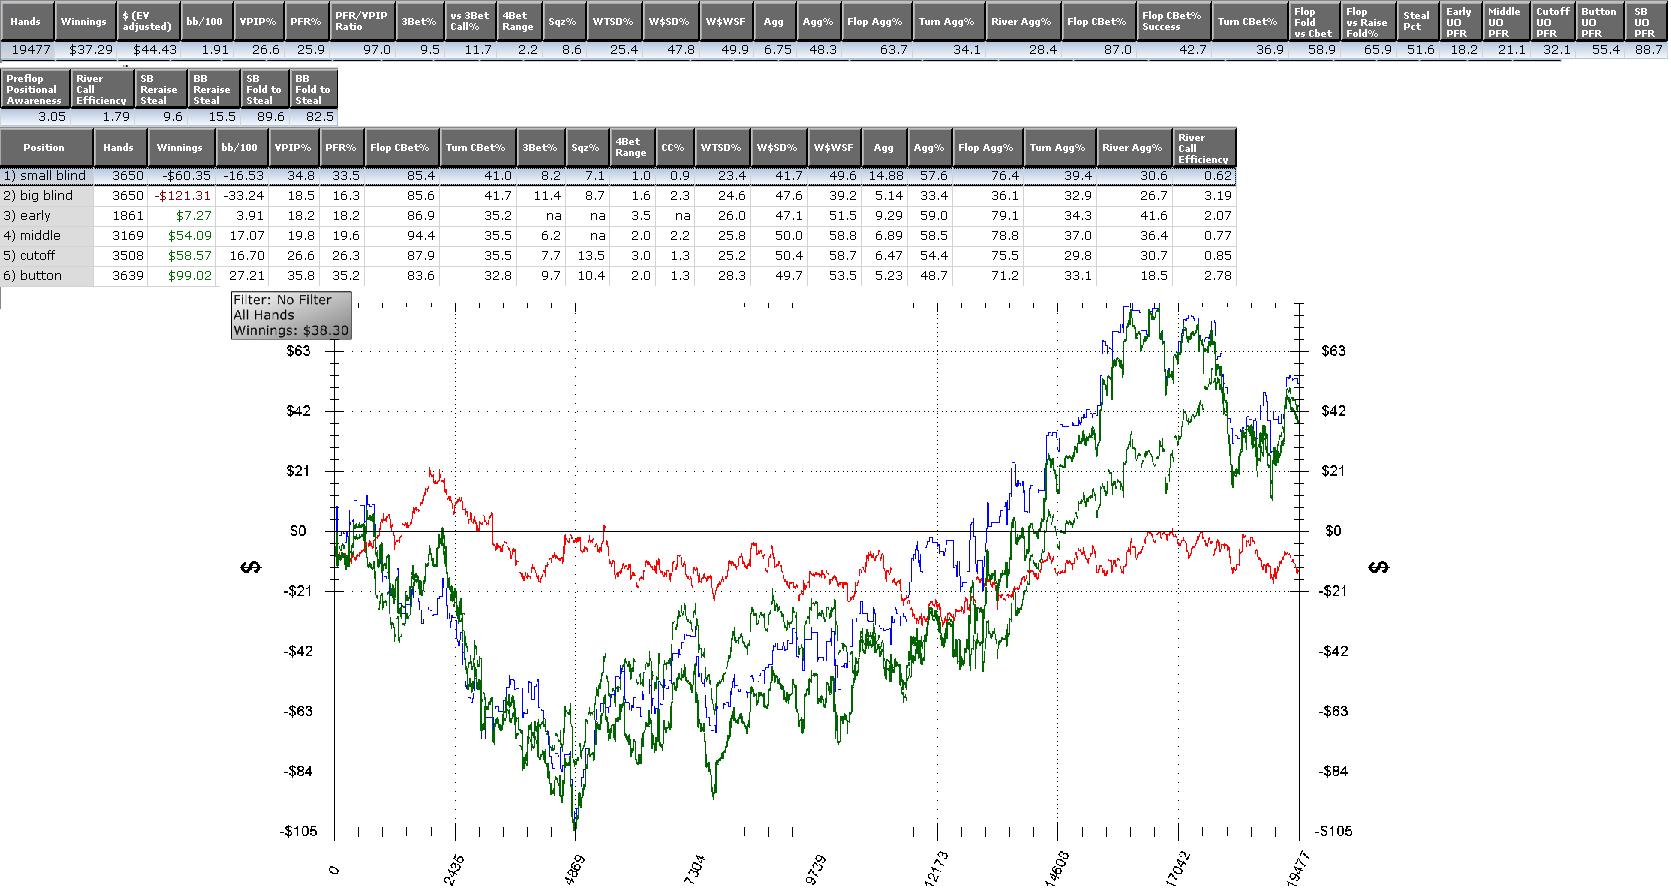Click the 12173 x-axis hand marker
The width and height of the screenshot is (1671, 893).
click(x=936, y=868)
